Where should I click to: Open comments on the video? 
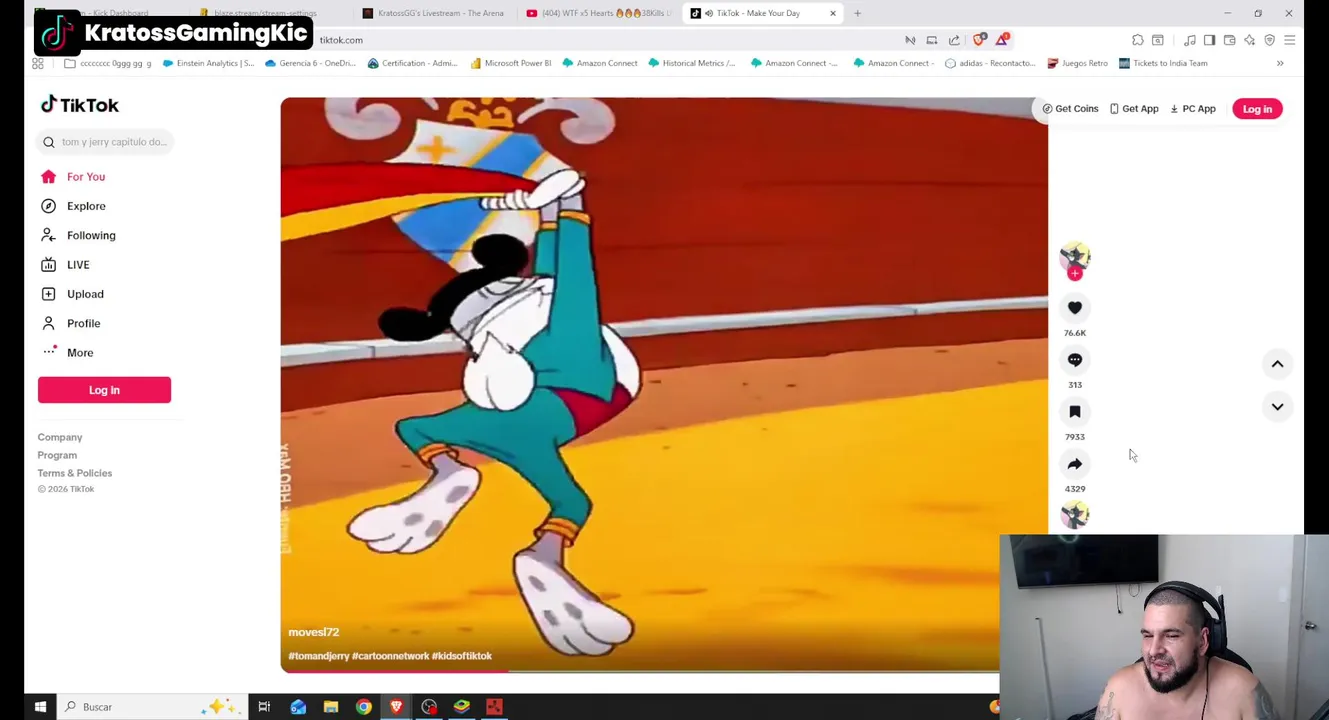(x=1075, y=360)
